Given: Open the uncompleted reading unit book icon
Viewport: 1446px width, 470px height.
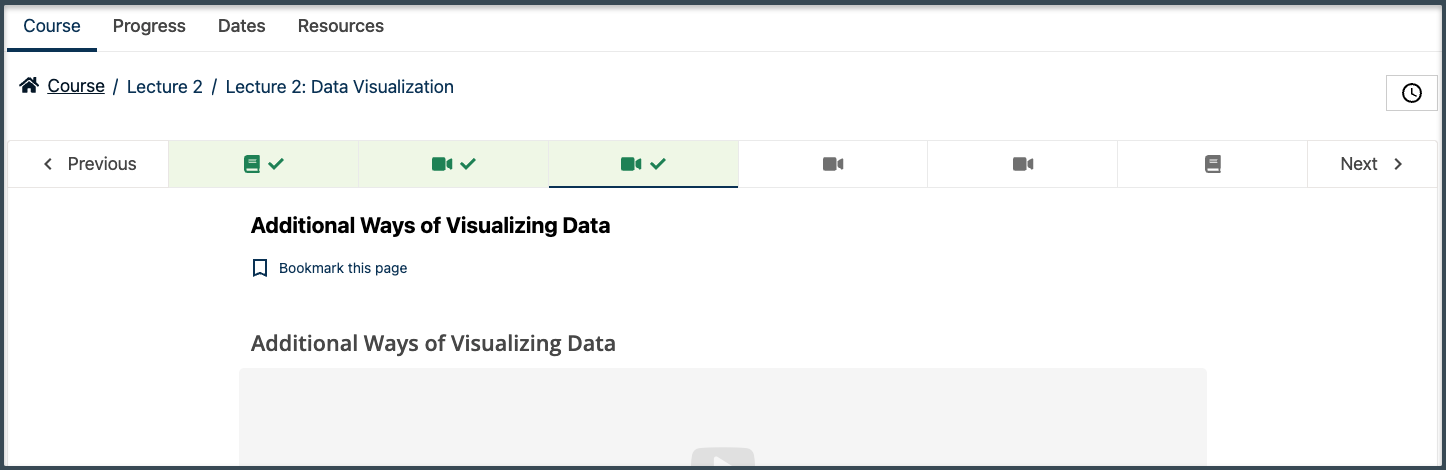Looking at the screenshot, I should [1212, 164].
